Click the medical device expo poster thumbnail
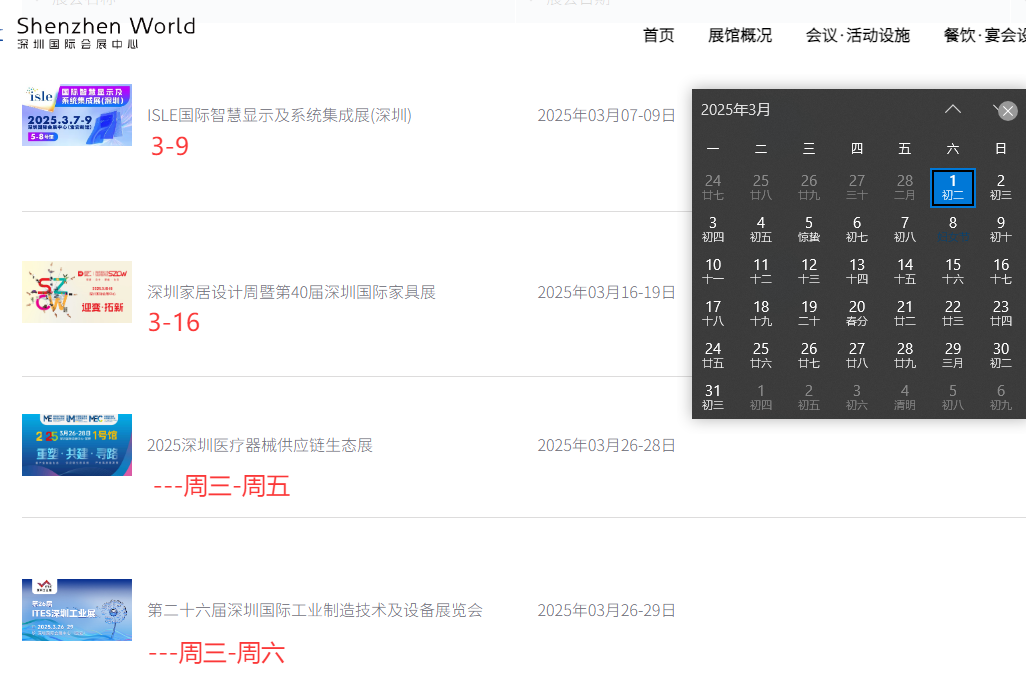Screen dimensions: 1026x680 (77, 444)
